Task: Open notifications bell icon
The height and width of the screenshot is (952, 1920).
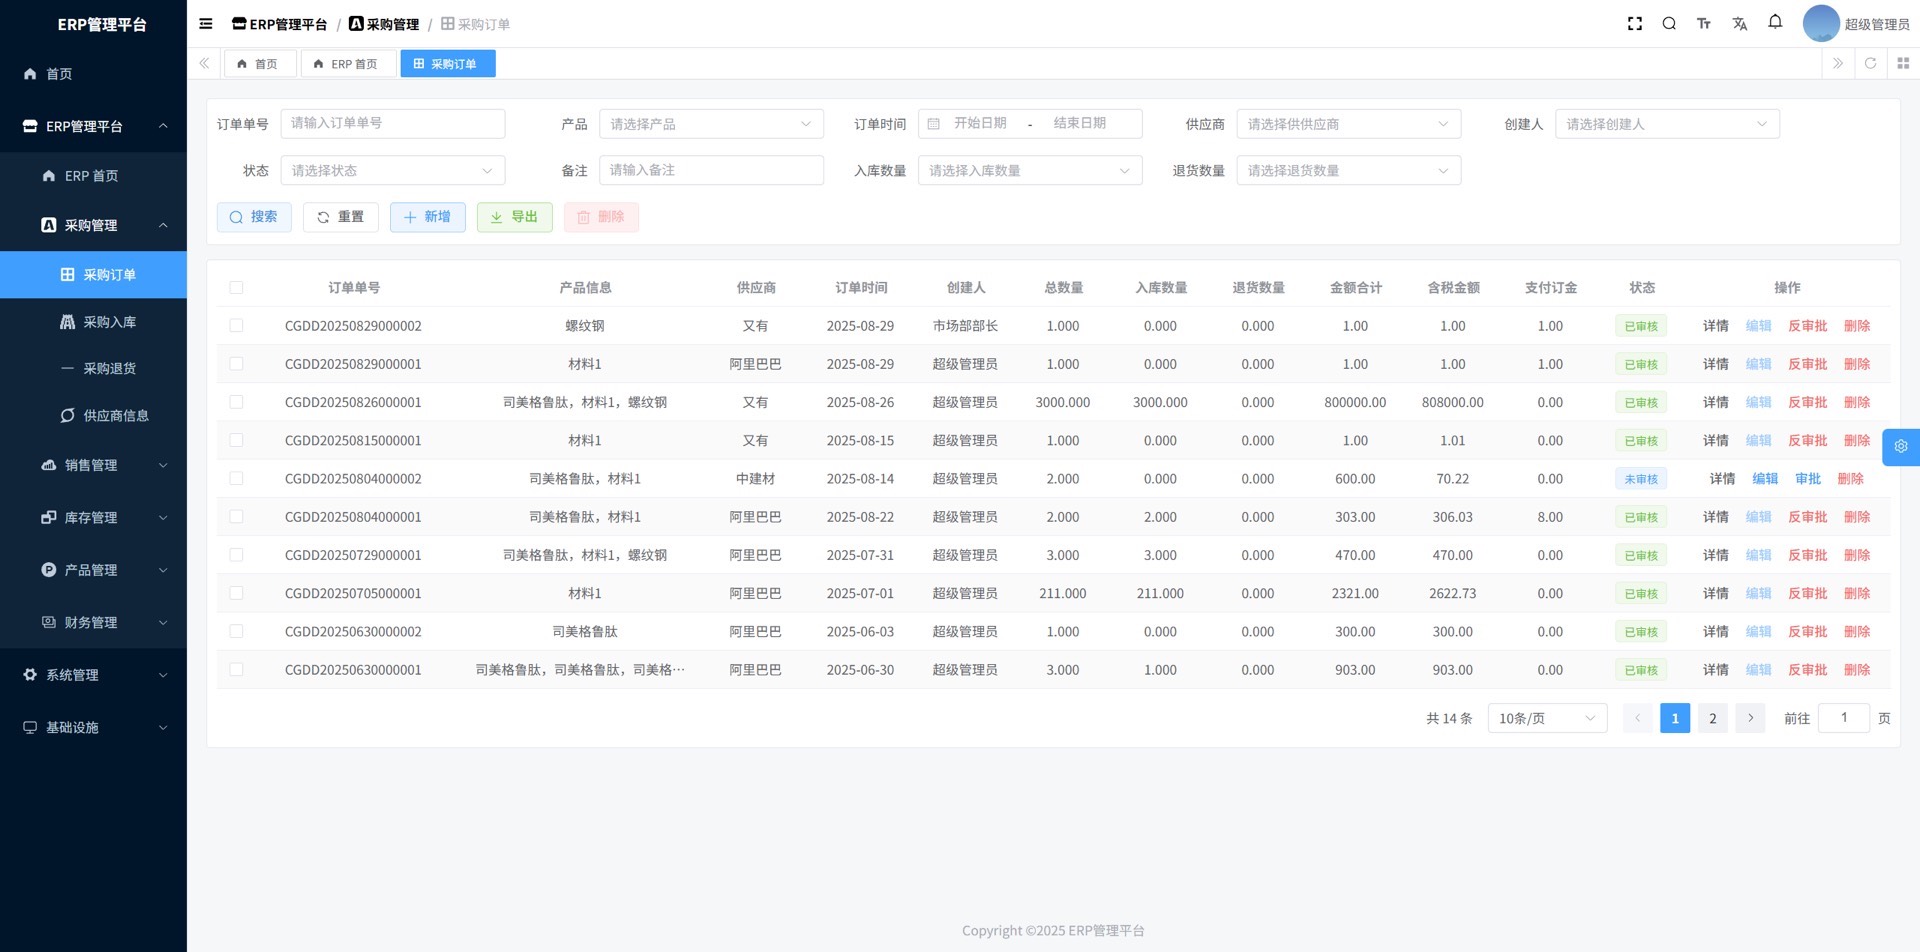Action: [x=1775, y=22]
